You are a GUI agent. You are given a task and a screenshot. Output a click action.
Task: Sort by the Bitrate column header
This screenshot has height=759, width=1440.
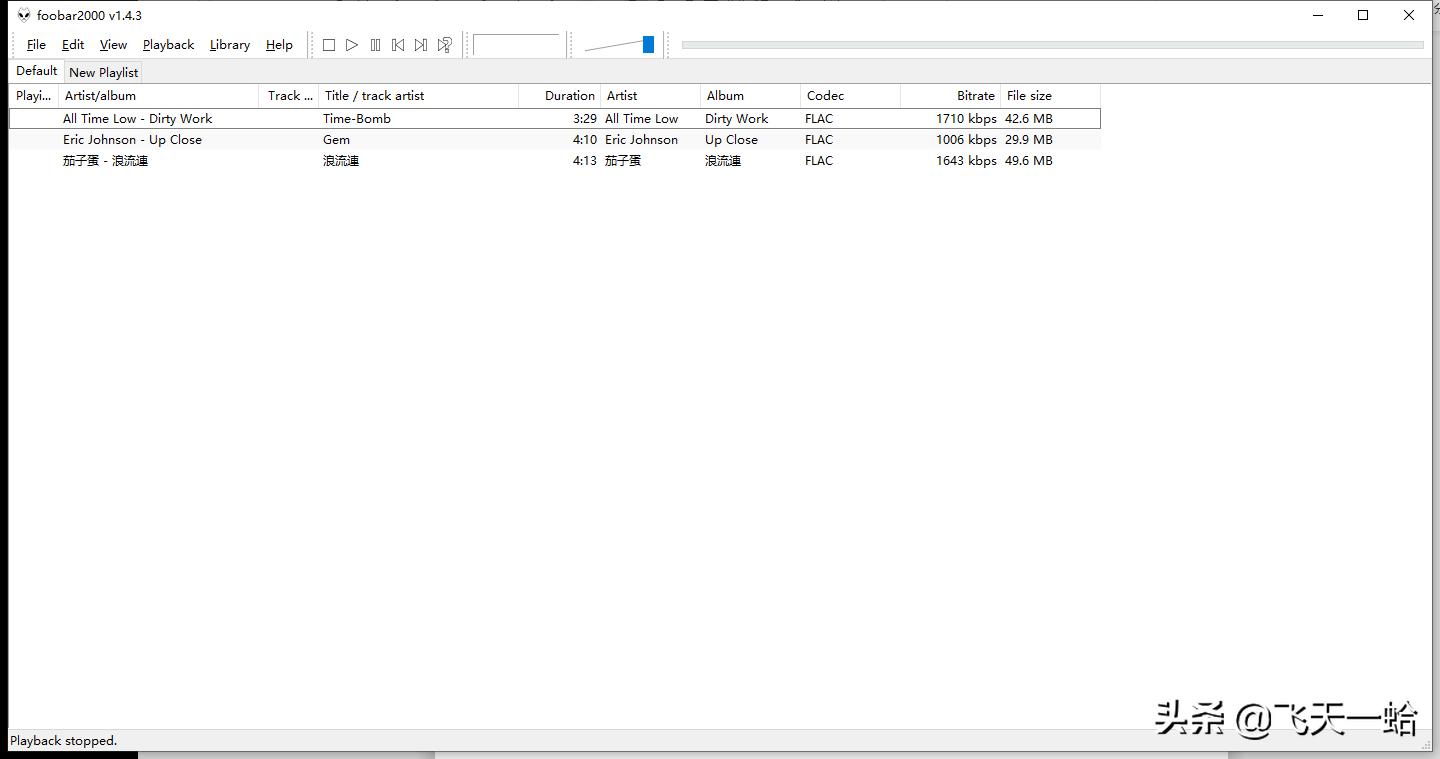[950, 96]
